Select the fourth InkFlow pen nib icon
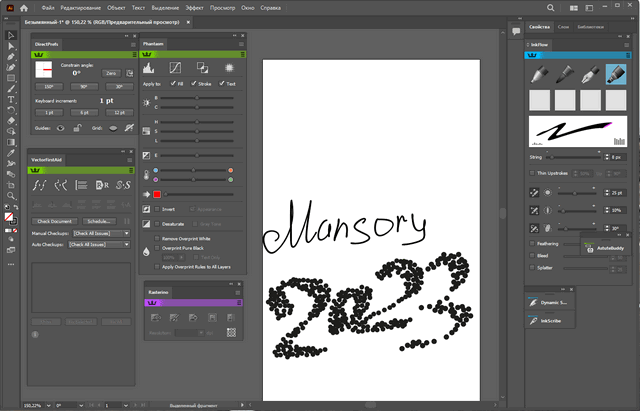 pyautogui.click(x=615, y=74)
